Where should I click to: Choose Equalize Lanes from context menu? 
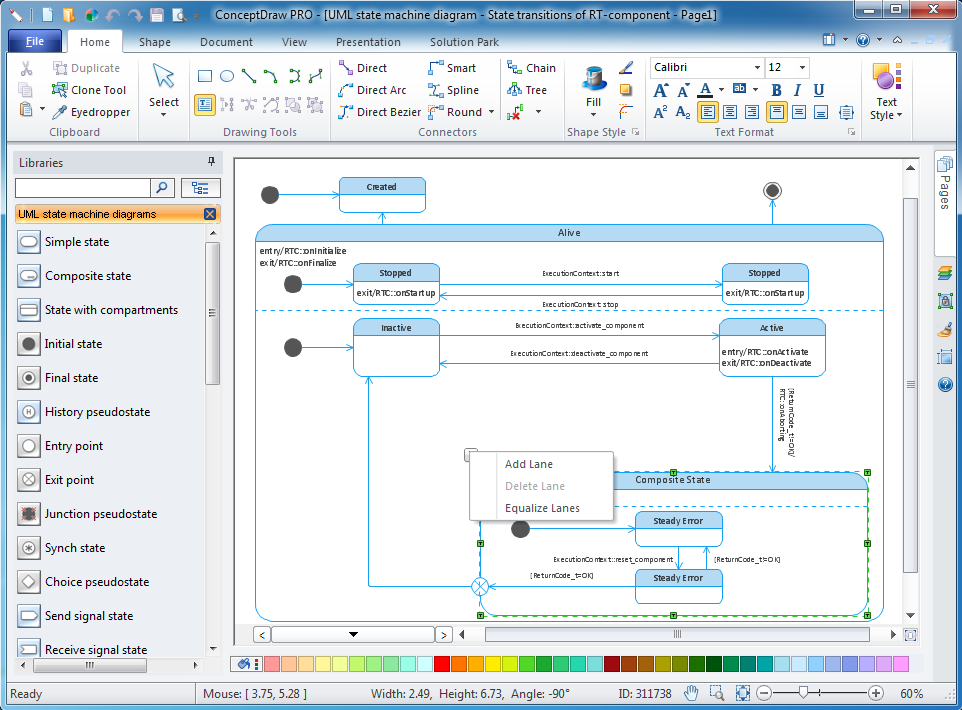(542, 509)
